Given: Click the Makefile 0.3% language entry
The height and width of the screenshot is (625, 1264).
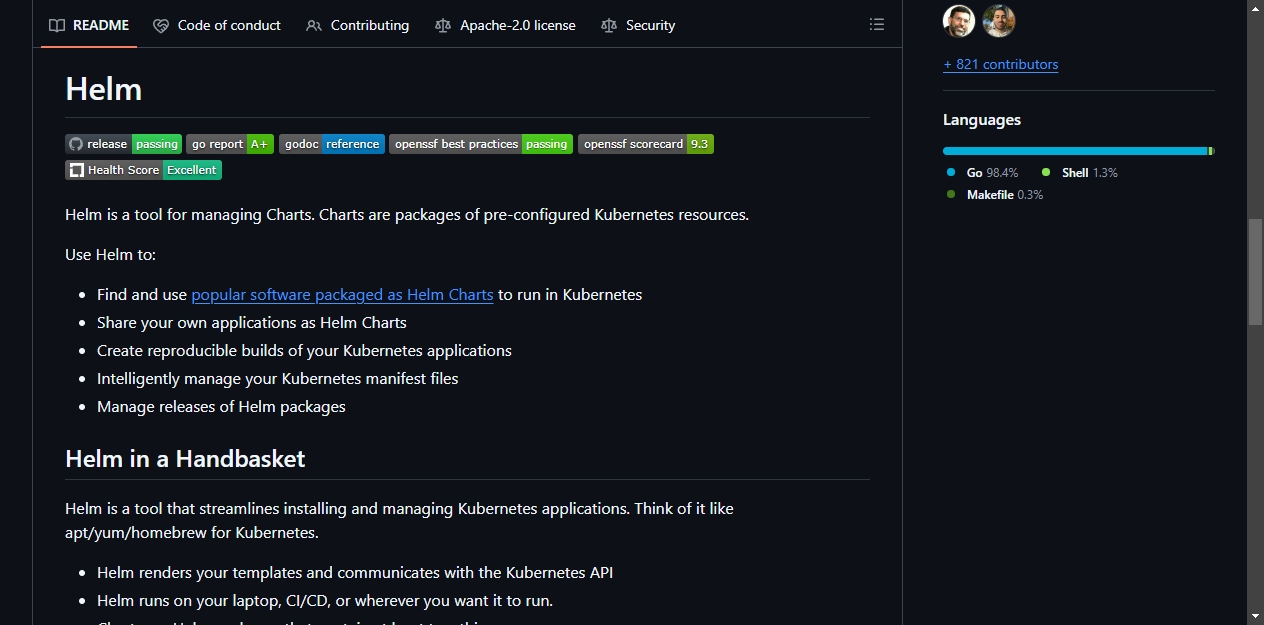Looking at the screenshot, I should 994,195.
